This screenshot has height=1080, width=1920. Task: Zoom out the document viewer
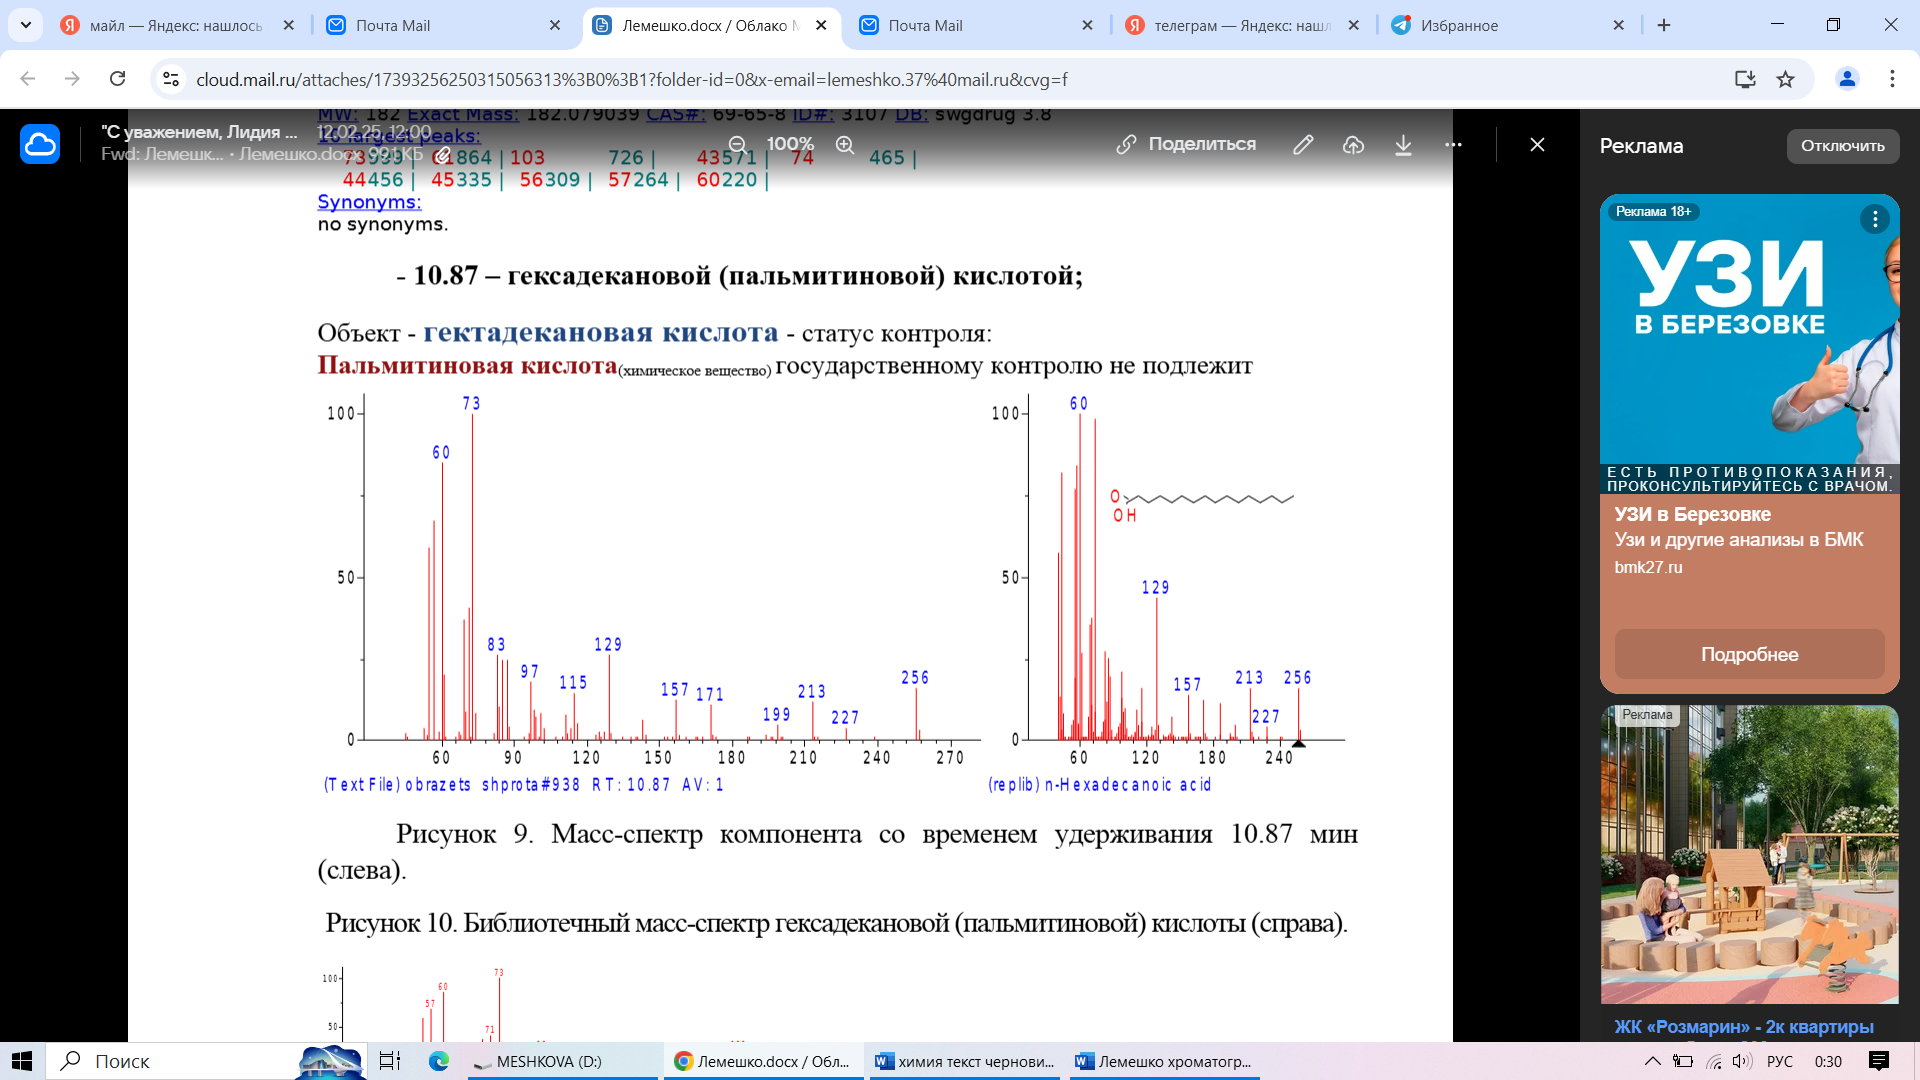[737, 145]
